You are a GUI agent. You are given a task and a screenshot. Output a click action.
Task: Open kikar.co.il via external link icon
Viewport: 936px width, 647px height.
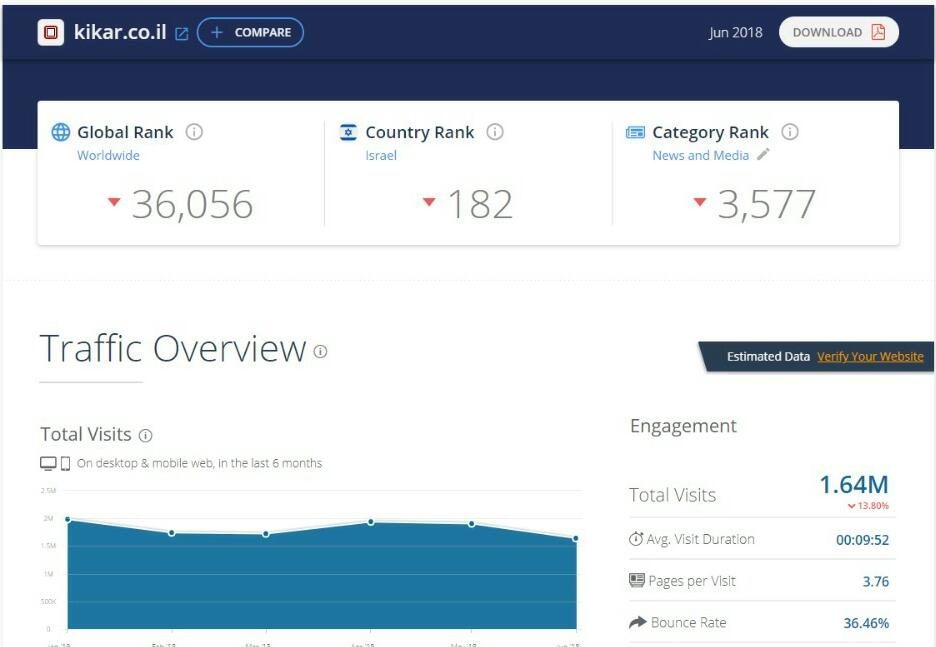(182, 34)
